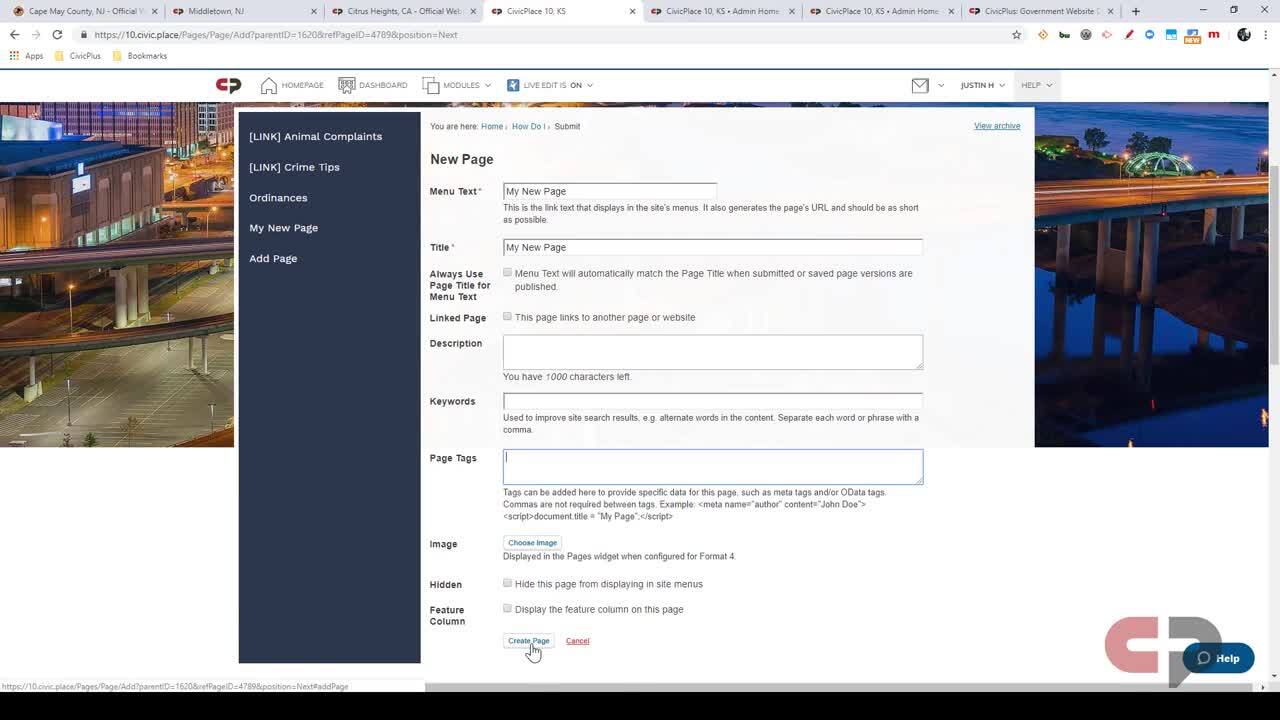The height and width of the screenshot is (720, 1280).
Task: Open the envelope messages icon
Action: (920, 85)
